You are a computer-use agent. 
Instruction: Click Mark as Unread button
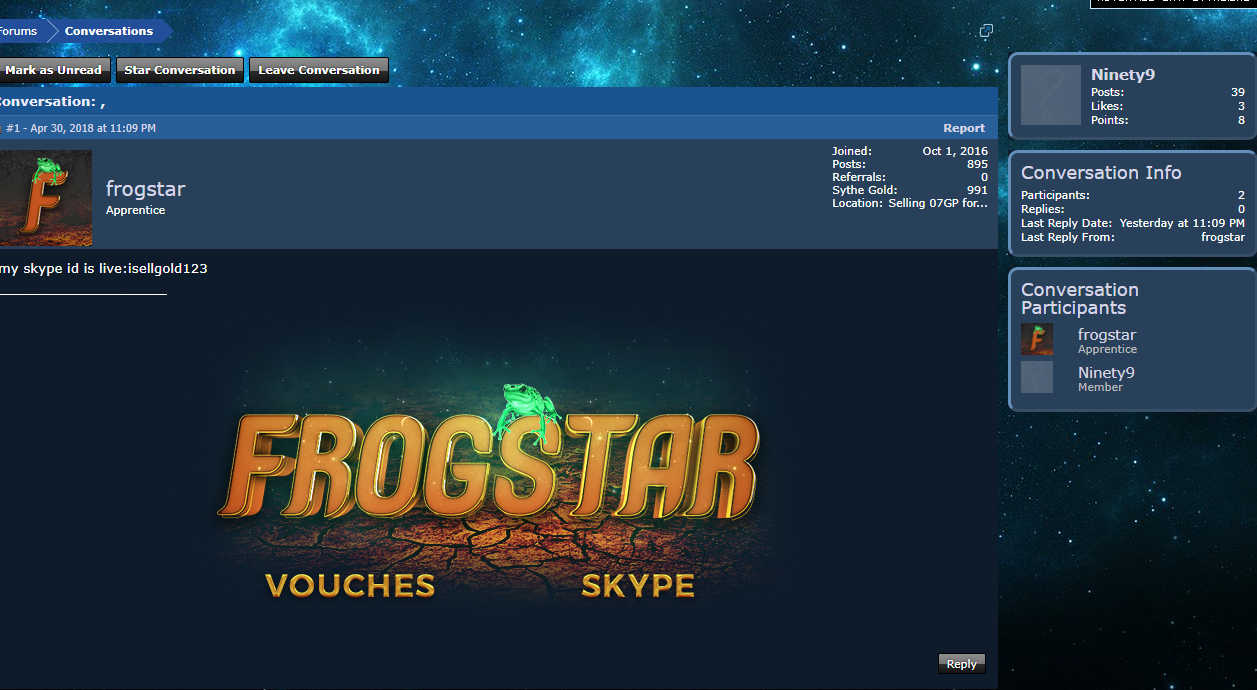[55, 70]
